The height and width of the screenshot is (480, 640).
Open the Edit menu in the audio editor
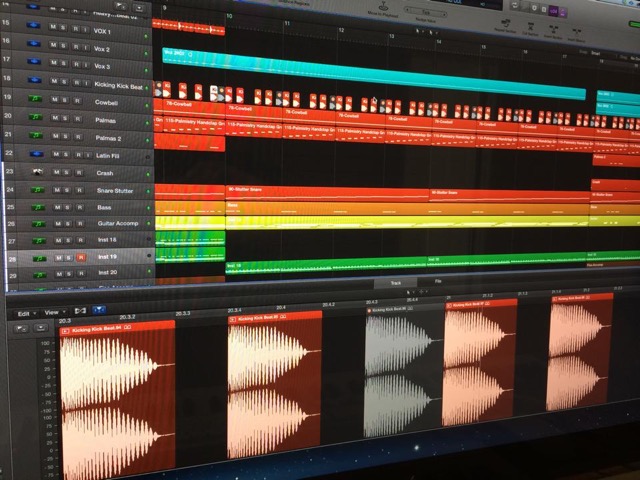point(24,312)
